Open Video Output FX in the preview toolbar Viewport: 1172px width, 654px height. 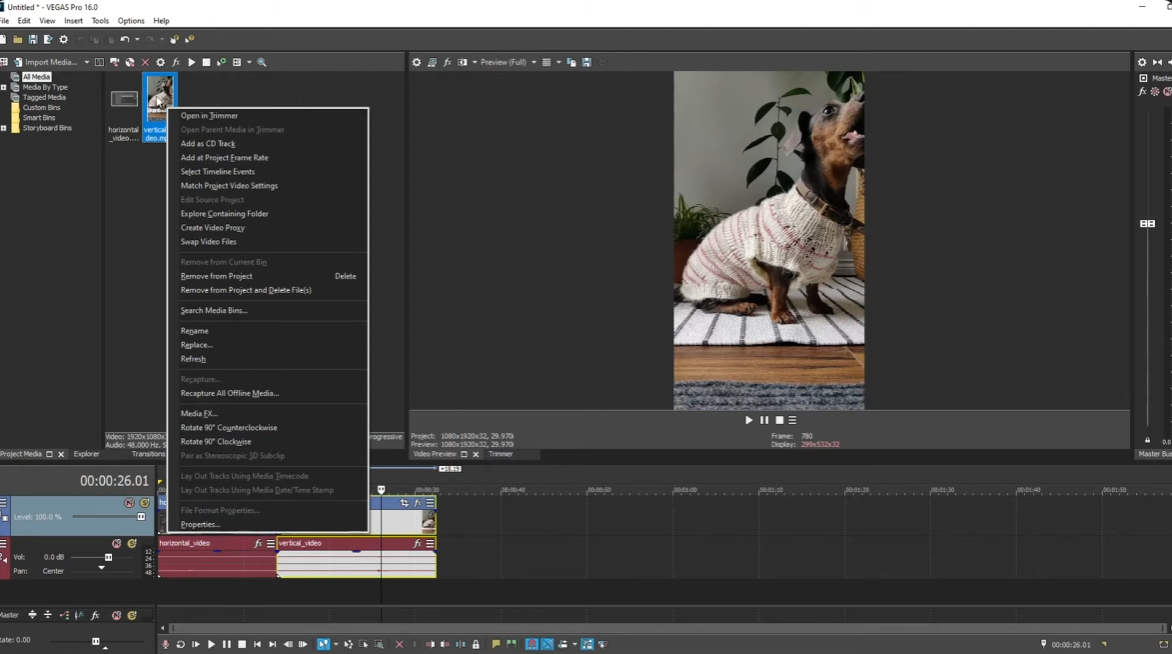click(x=447, y=62)
